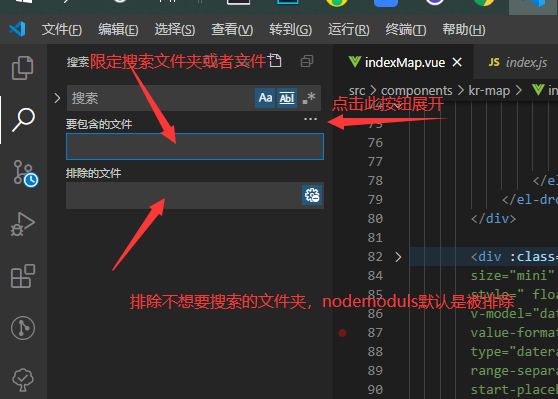Click the size="mini" code text
Viewport: 558px width, 399px height.
pos(512,275)
